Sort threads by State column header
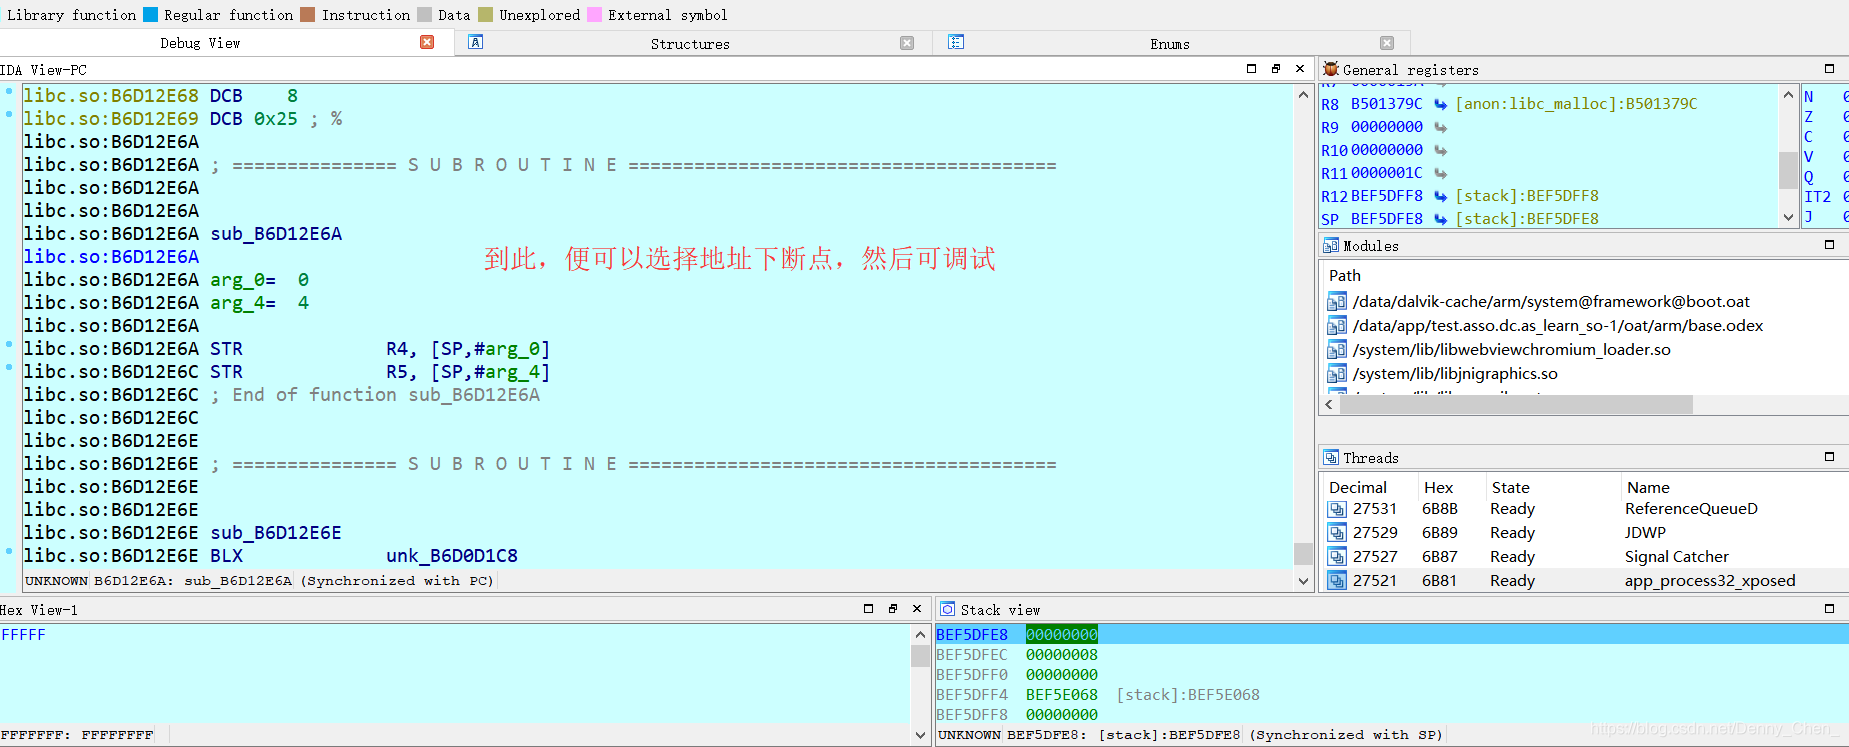 point(1511,488)
